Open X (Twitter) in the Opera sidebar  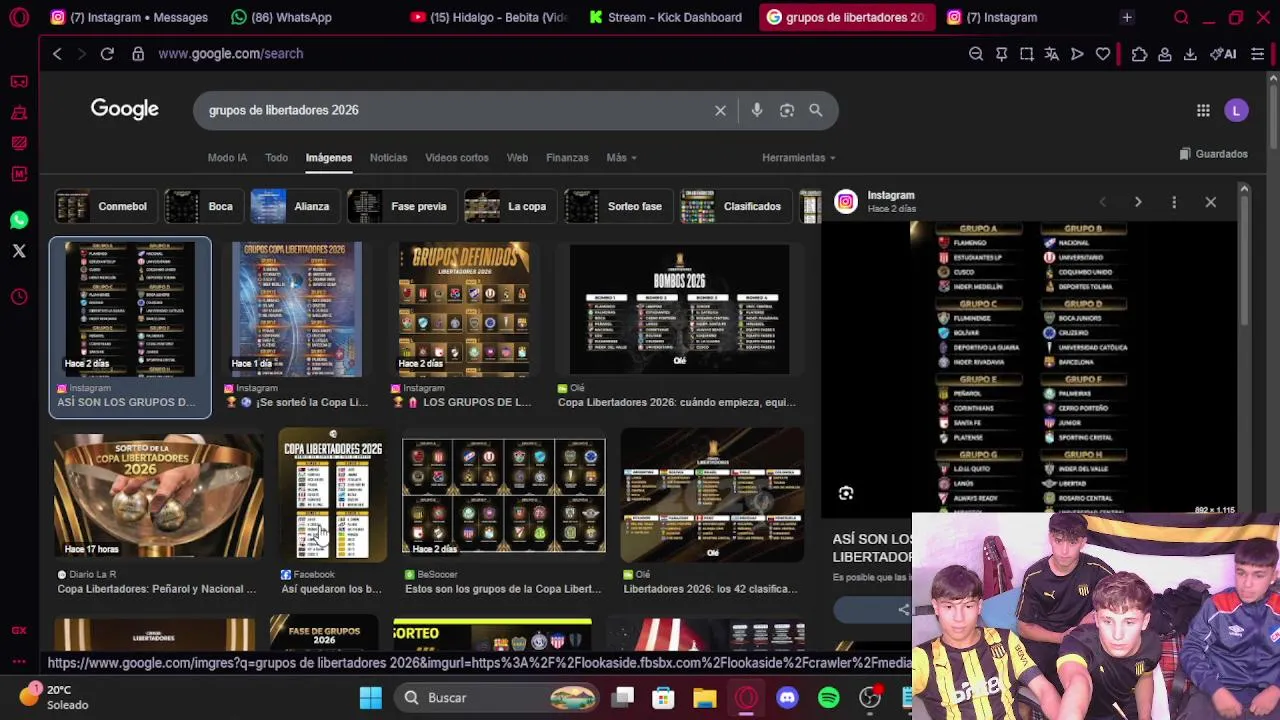(x=19, y=252)
